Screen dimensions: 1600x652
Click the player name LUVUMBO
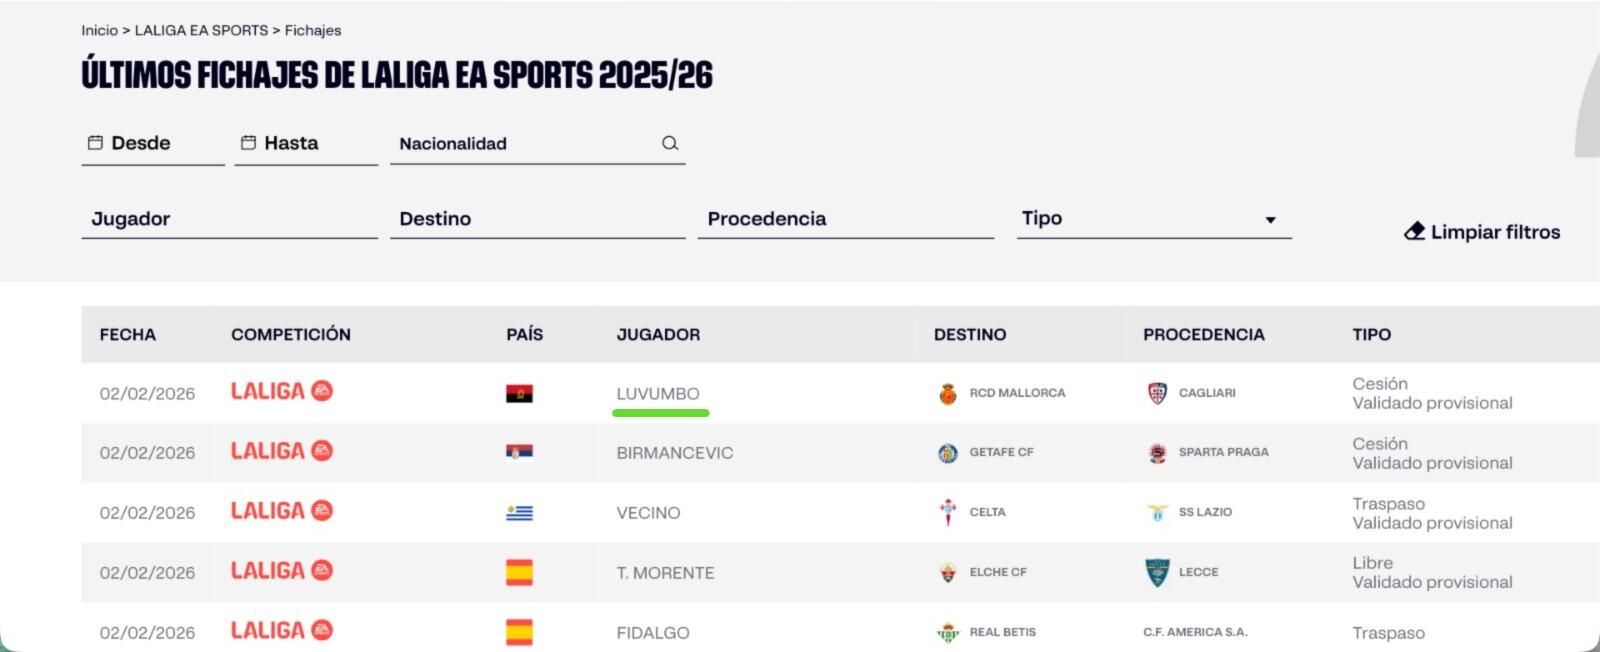pos(658,394)
